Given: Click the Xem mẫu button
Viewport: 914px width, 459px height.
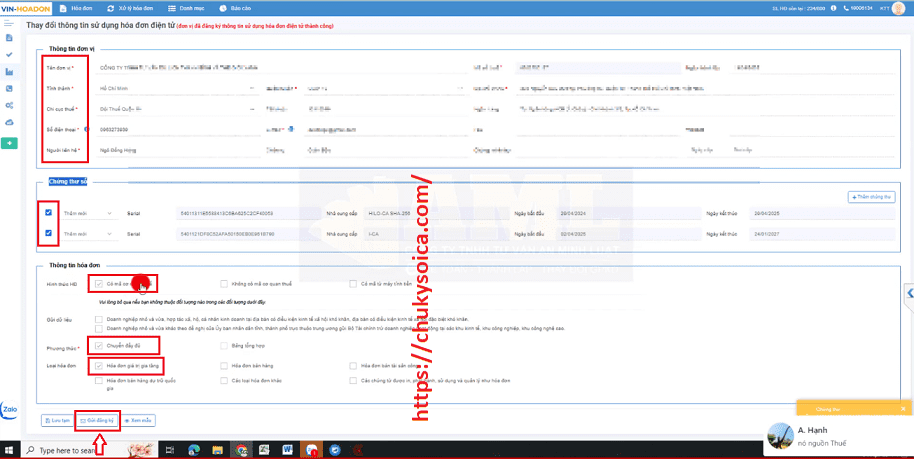Looking at the screenshot, I should [x=138, y=420].
